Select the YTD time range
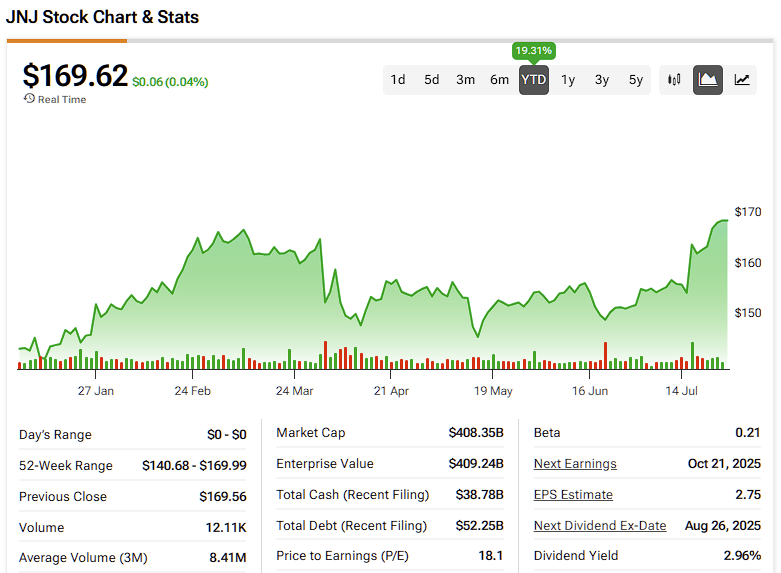The height and width of the screenshot is (573, 781). pos(534,80)
